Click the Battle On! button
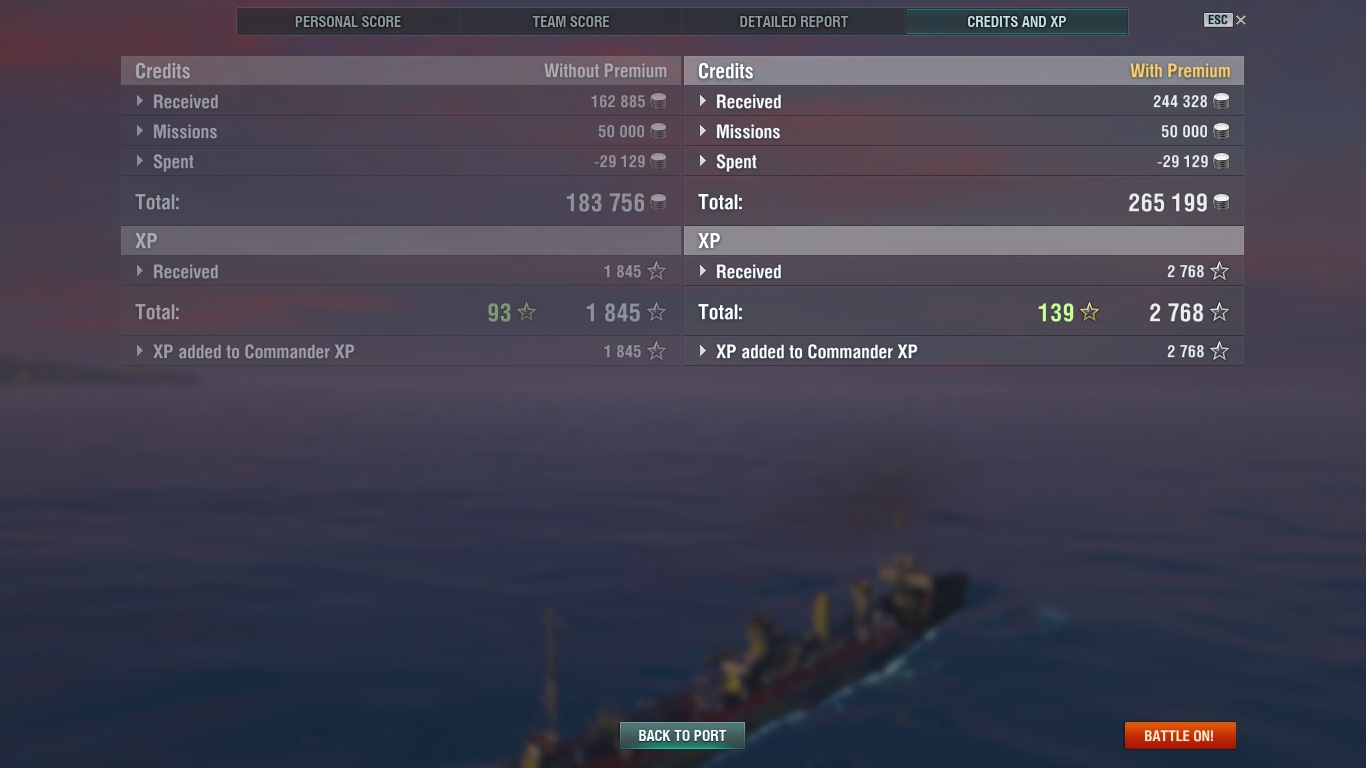1366x768 pixels. pos(1180,735)
